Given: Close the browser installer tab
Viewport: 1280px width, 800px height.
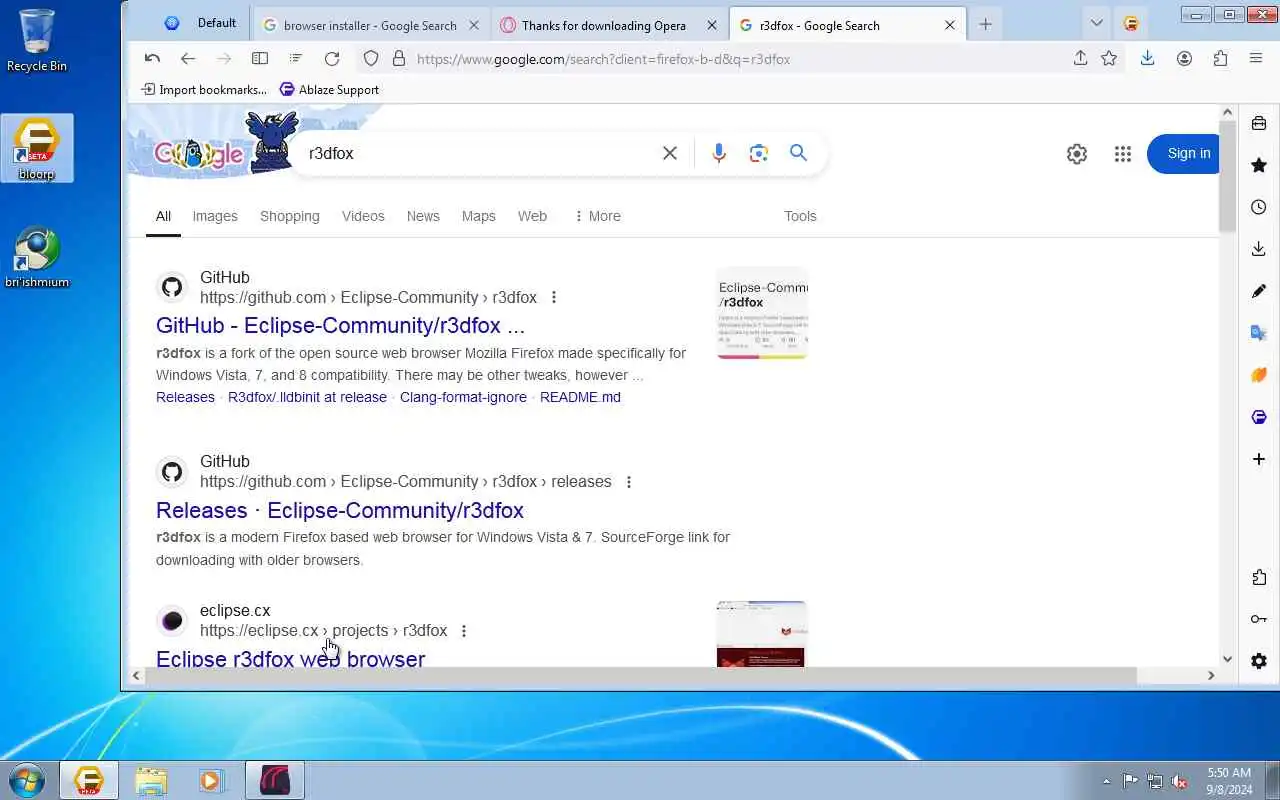Looking at the screenshot, I should (x=475, y=25).
